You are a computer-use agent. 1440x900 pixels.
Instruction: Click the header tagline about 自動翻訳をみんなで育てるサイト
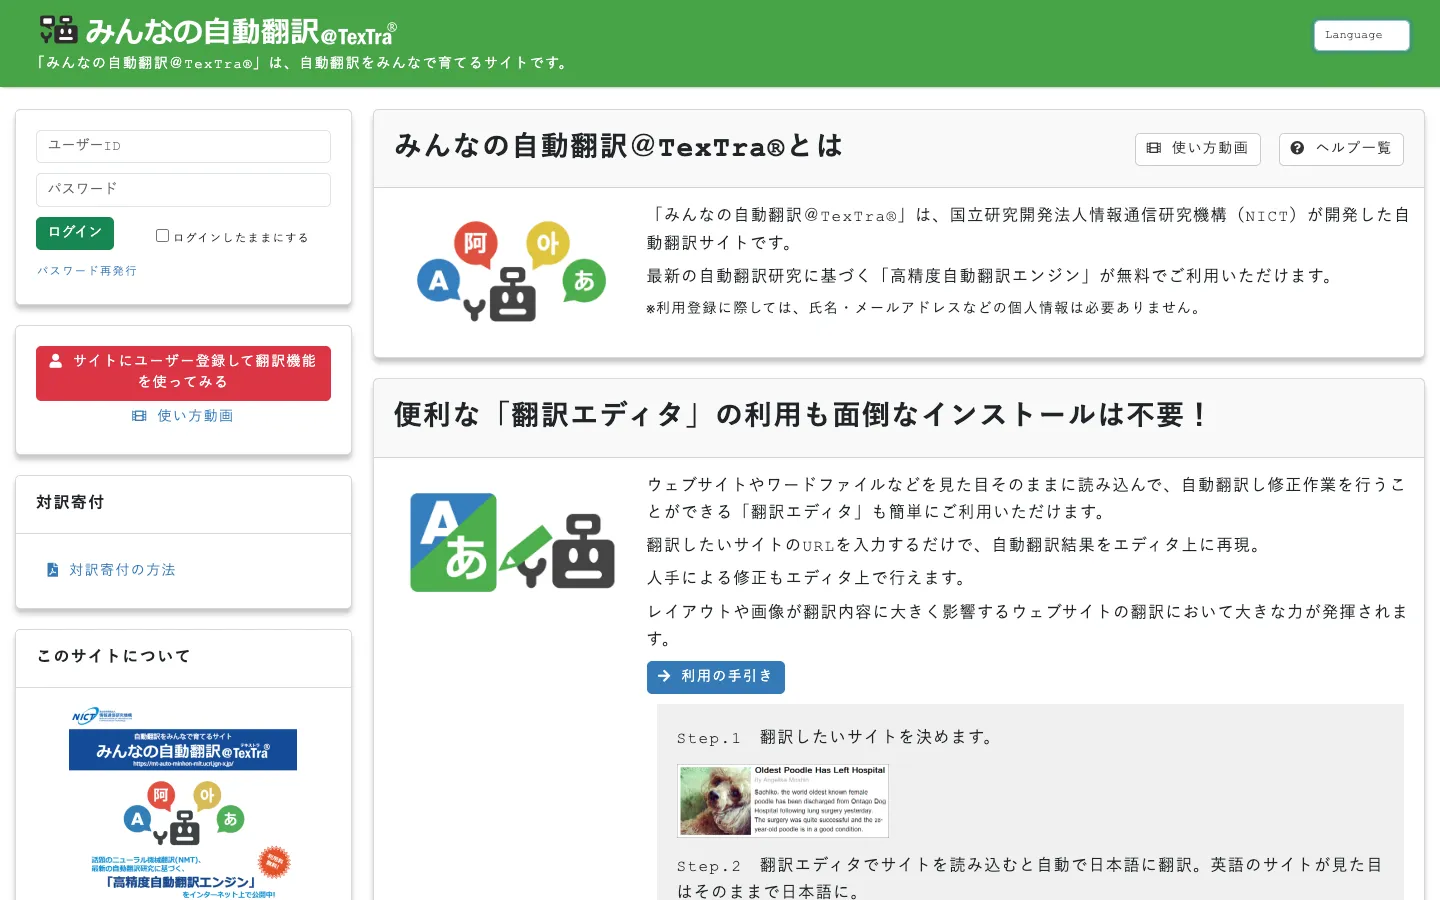(304, 63)
